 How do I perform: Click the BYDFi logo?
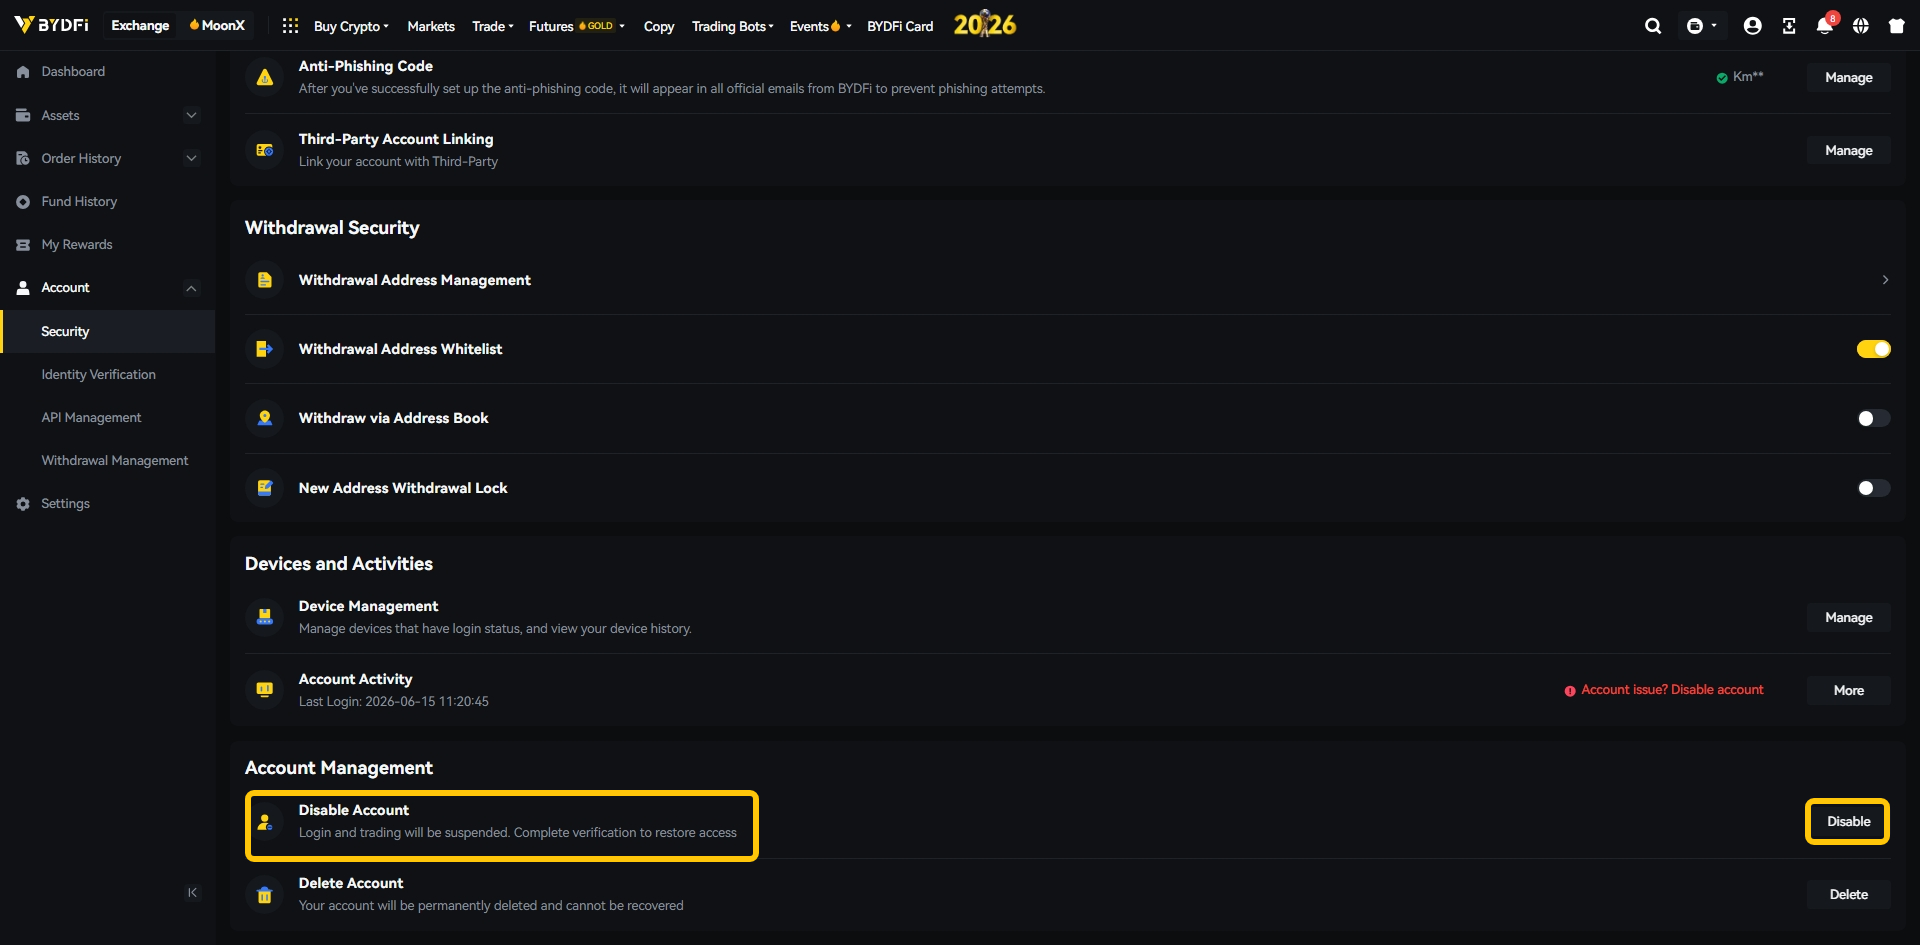pyautogui.click(x=51, y=25)
